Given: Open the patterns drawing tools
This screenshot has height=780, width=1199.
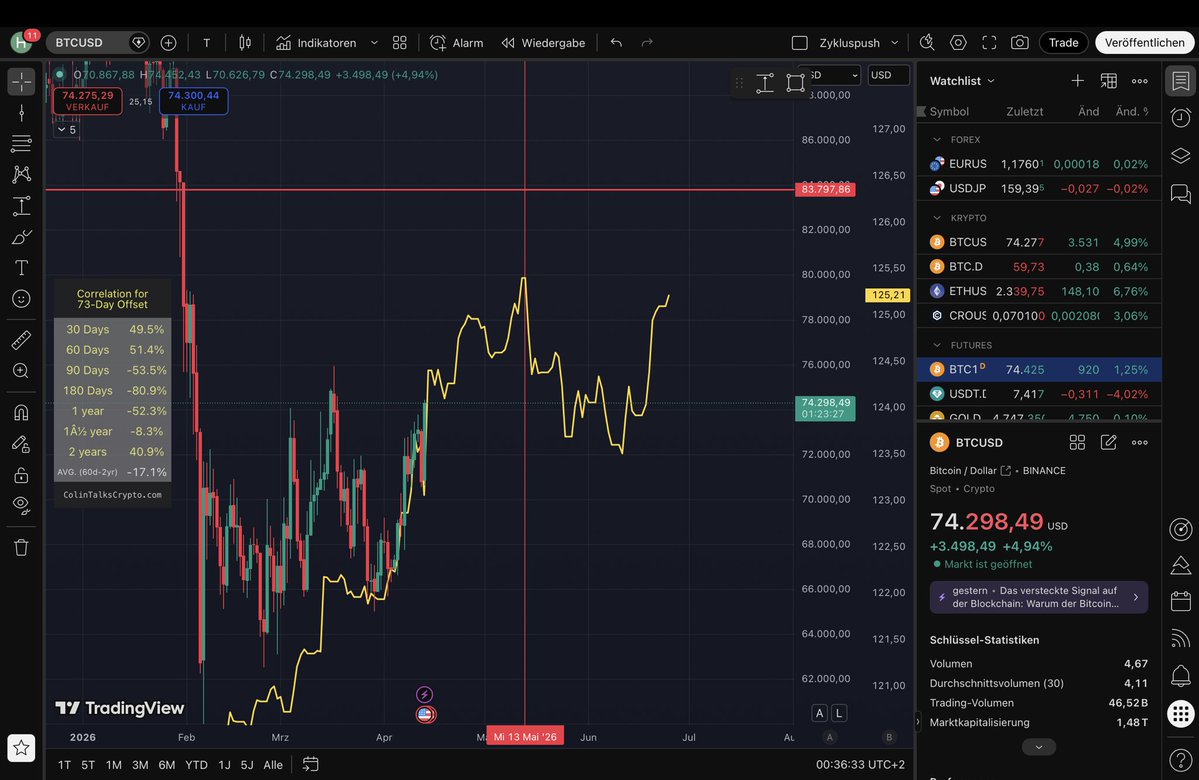Looking at the screenshot, I should click(21, 174).
